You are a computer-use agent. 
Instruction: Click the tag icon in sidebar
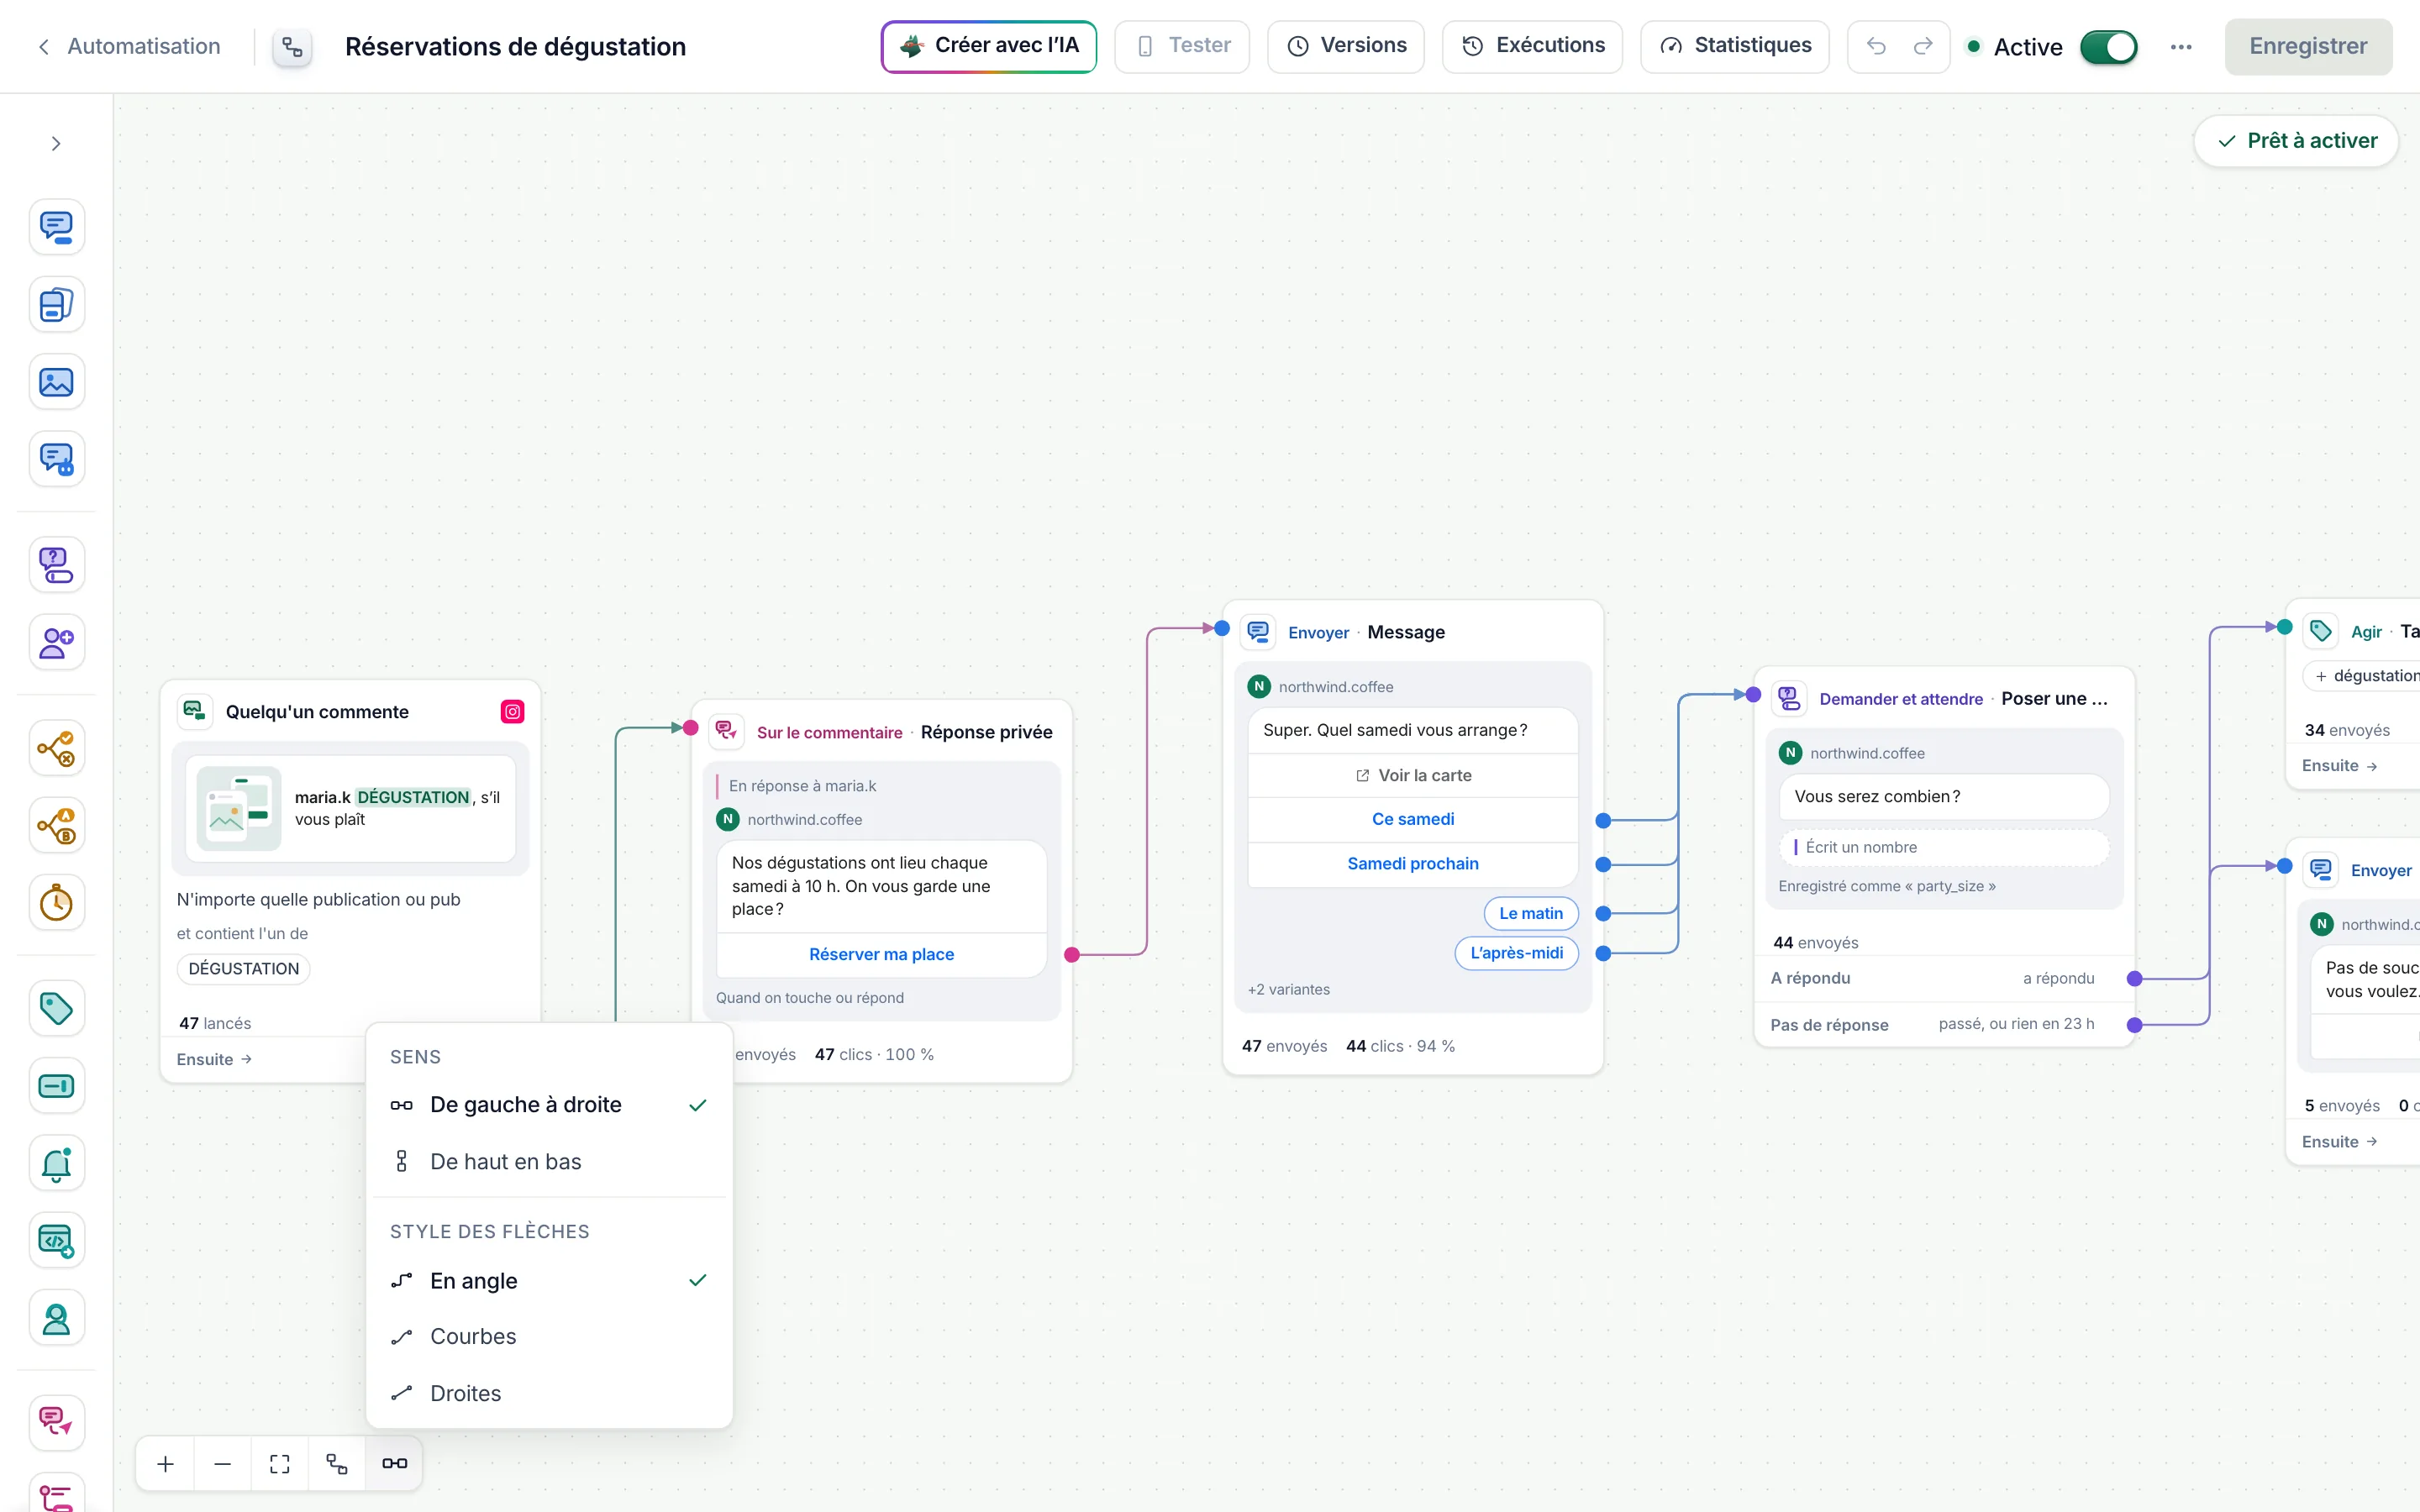(x=56, y=1008)
